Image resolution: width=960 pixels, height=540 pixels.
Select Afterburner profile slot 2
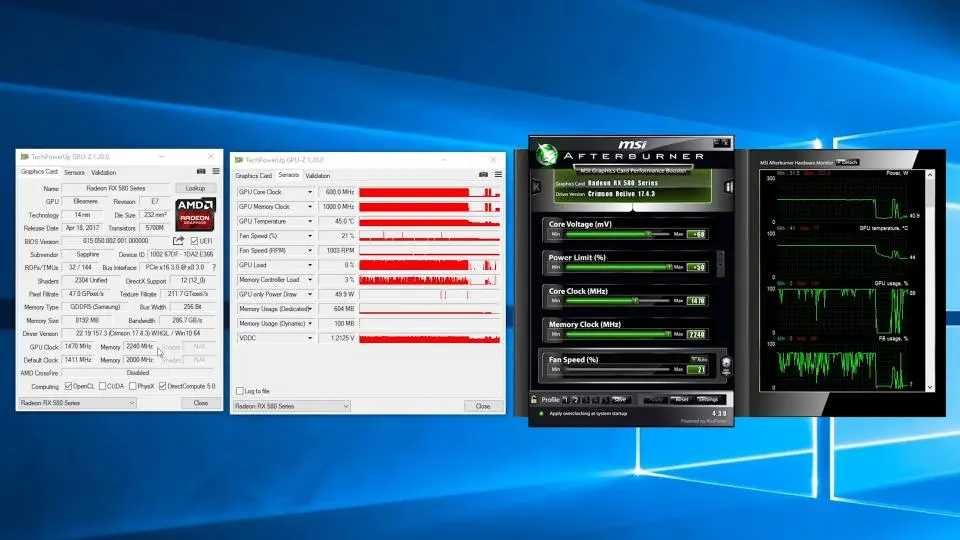click(576, 400)
